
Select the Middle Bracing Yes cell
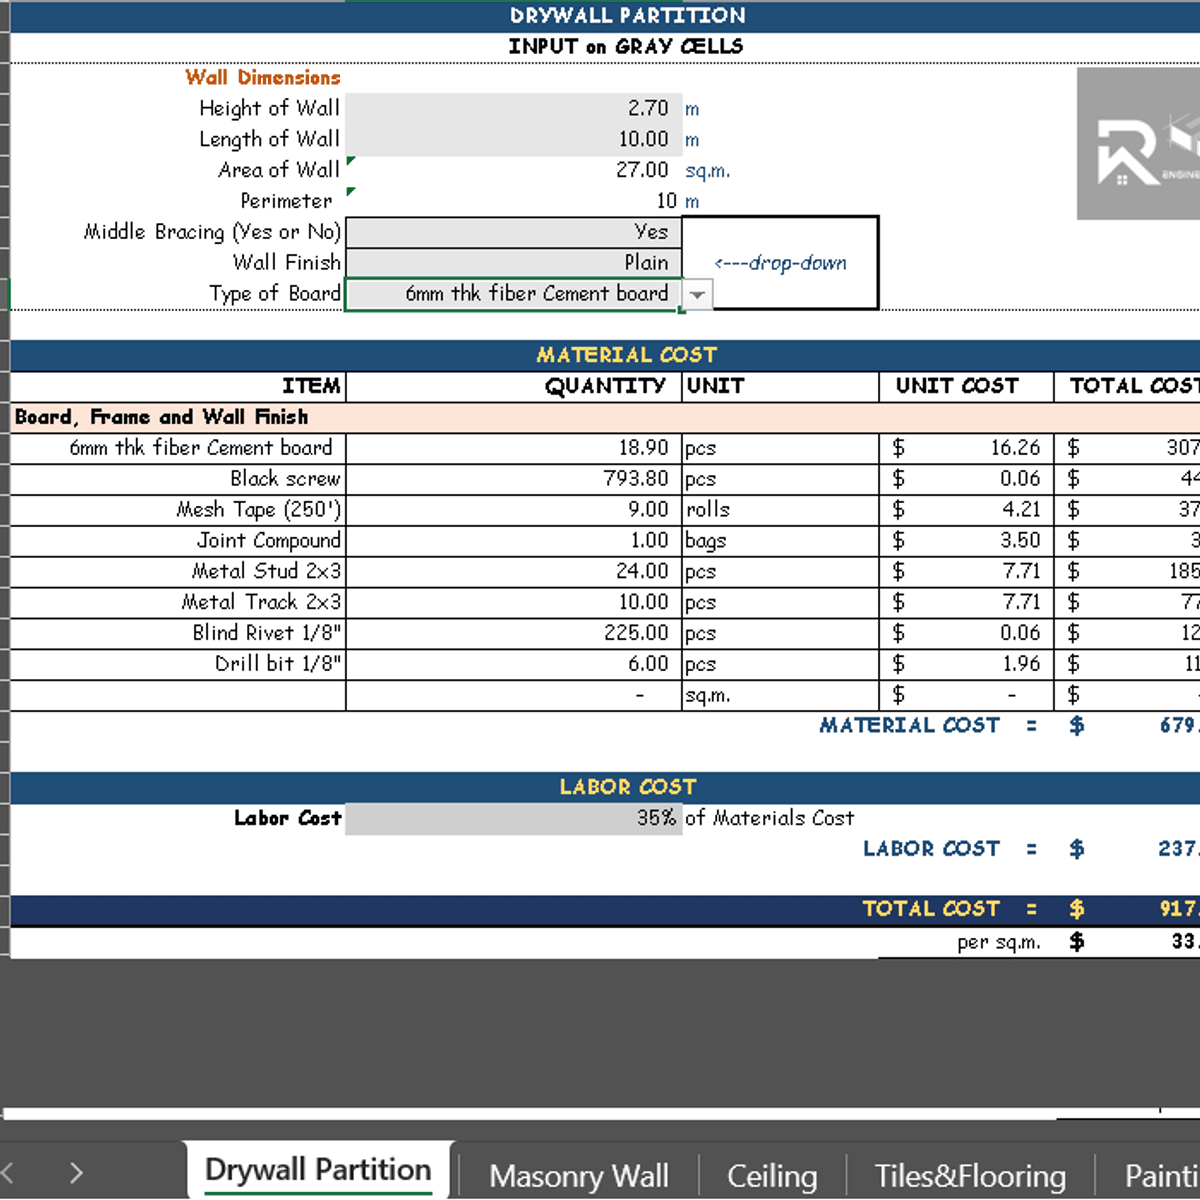[x=513, y=232]
